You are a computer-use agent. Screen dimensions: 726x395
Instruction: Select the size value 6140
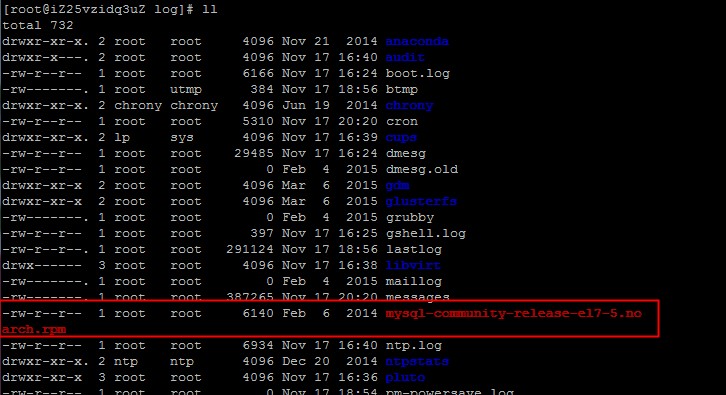258,313
